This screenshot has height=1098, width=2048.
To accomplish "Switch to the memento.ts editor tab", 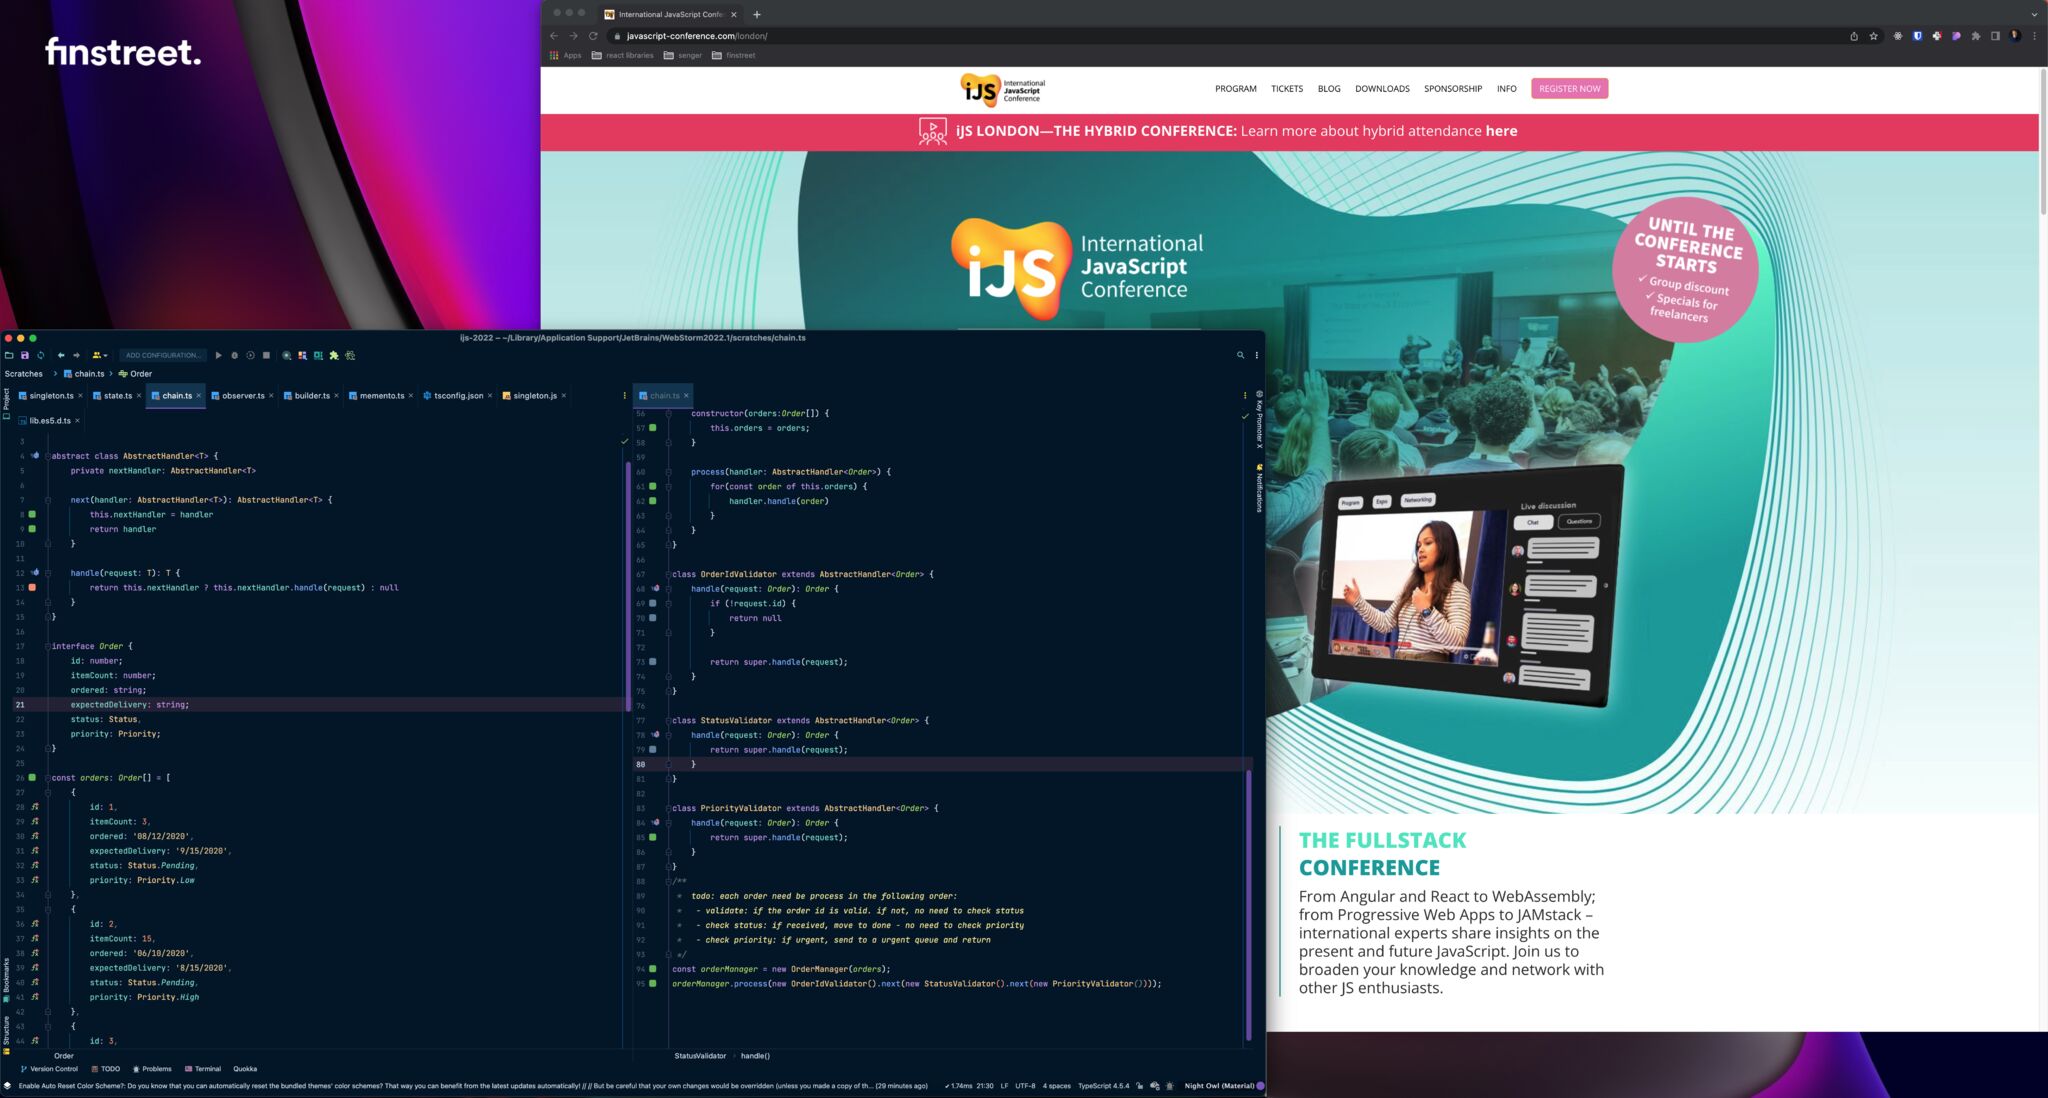I will click(382, 396).
